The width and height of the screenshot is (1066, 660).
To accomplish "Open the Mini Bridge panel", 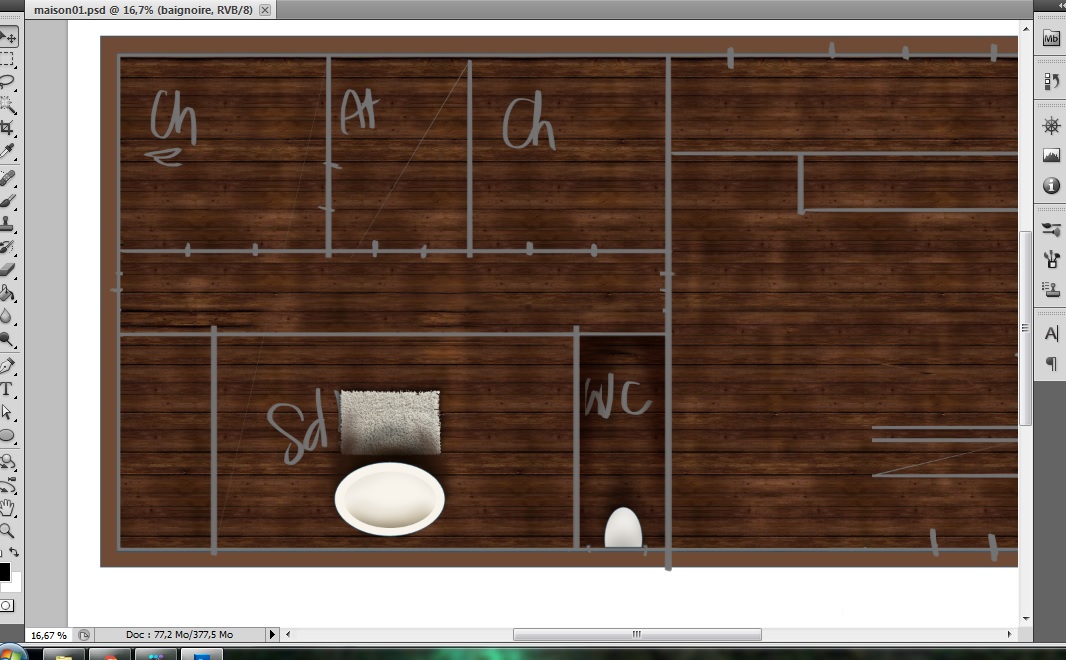I will [1051, 38].
